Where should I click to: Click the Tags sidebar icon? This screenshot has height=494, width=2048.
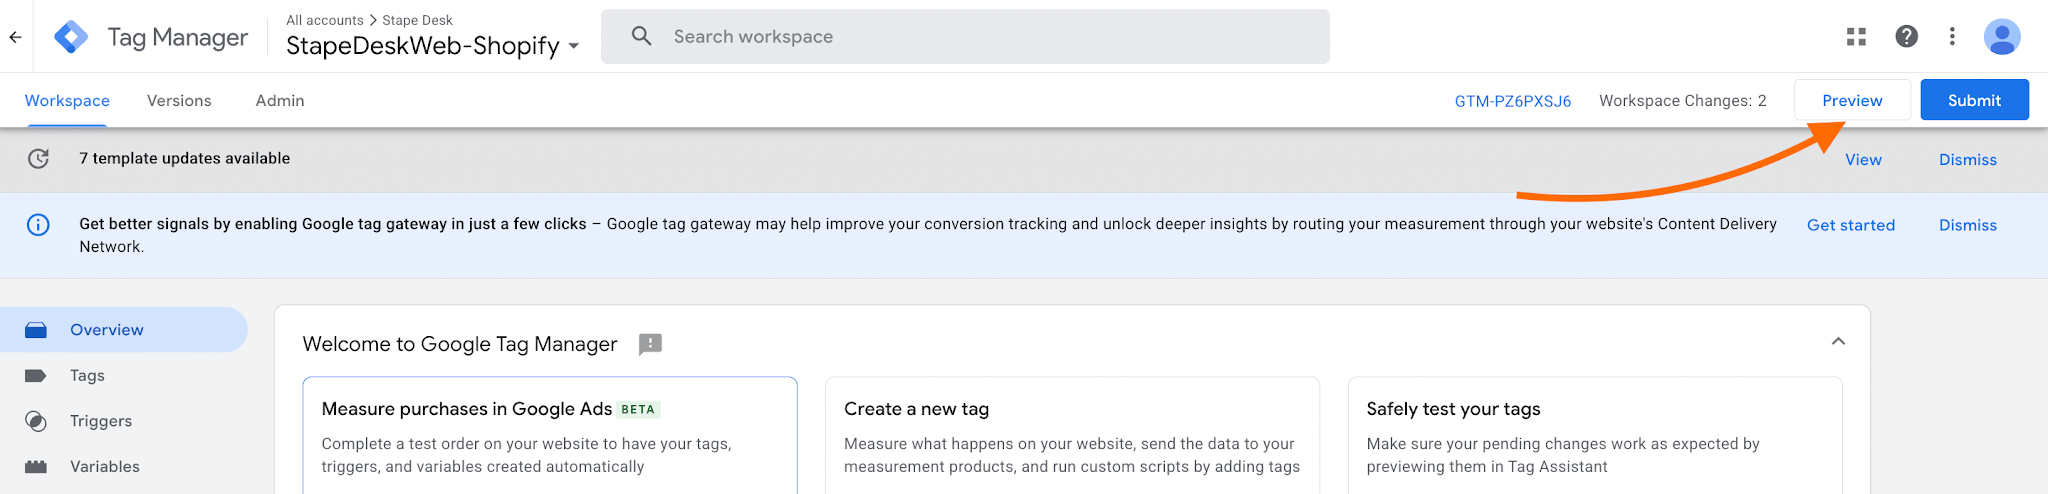36,376
